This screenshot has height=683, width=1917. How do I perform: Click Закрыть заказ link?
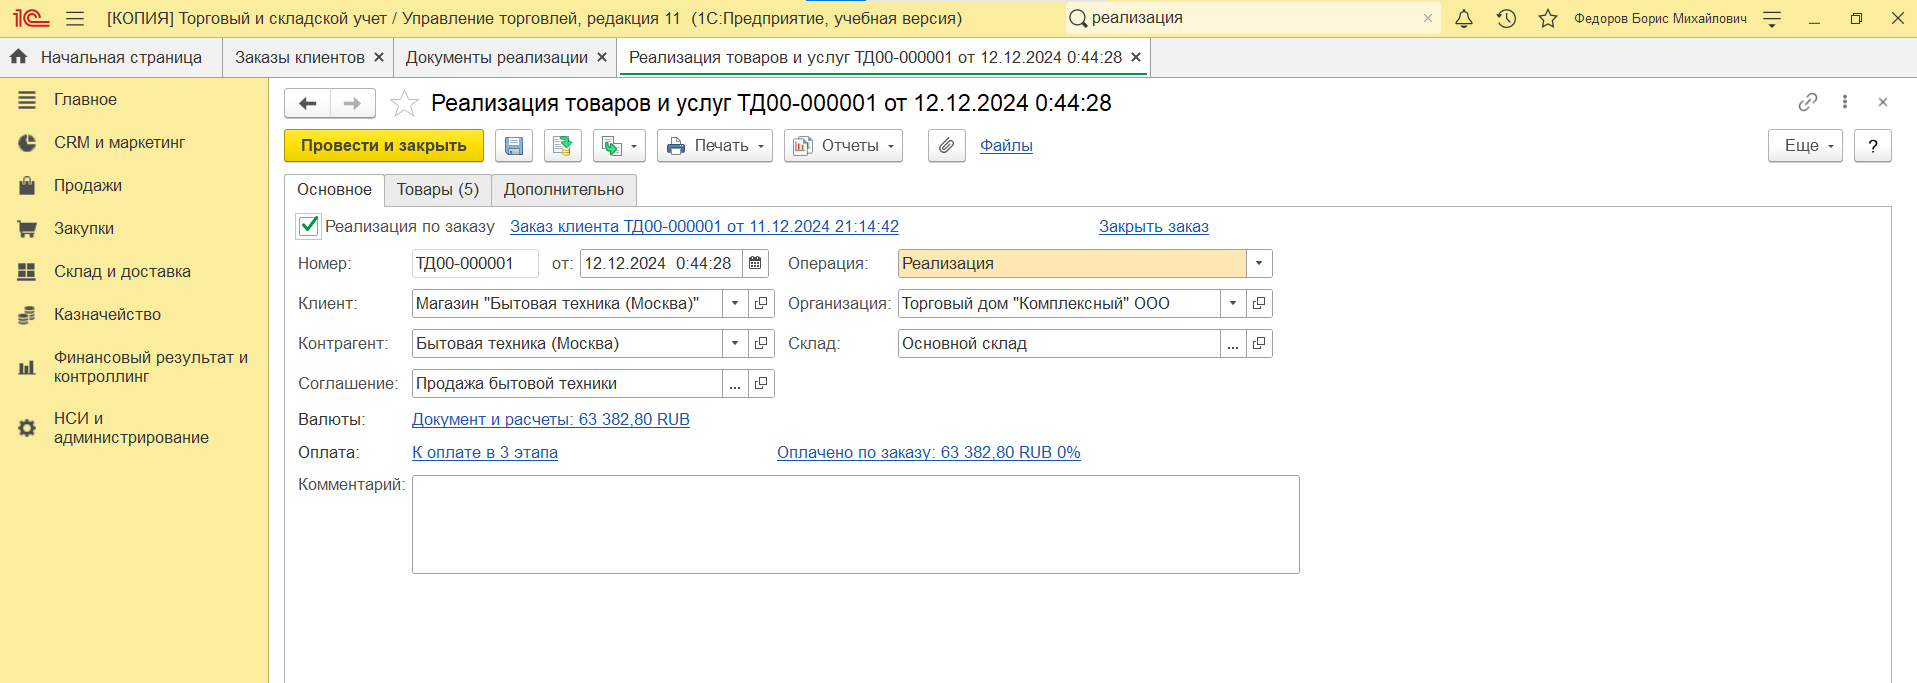1154,227
